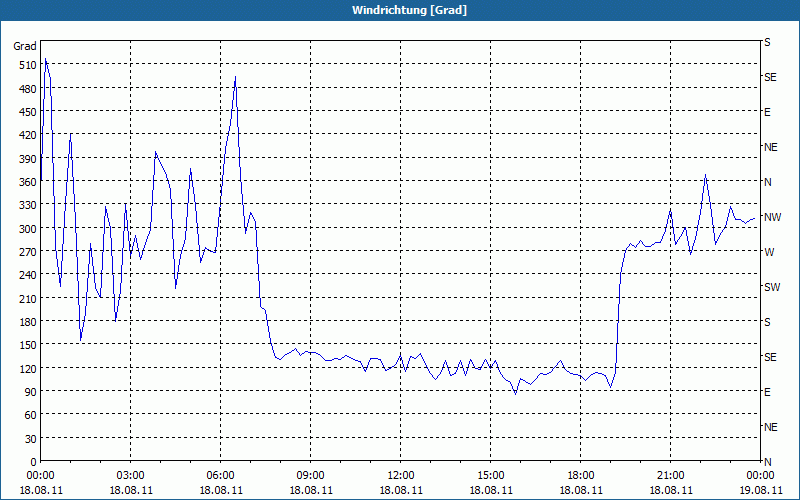This screenshot has width=800, height=500.
Task: Select the NW compass label
Action: pyautogui.click(x=772, y=217)
